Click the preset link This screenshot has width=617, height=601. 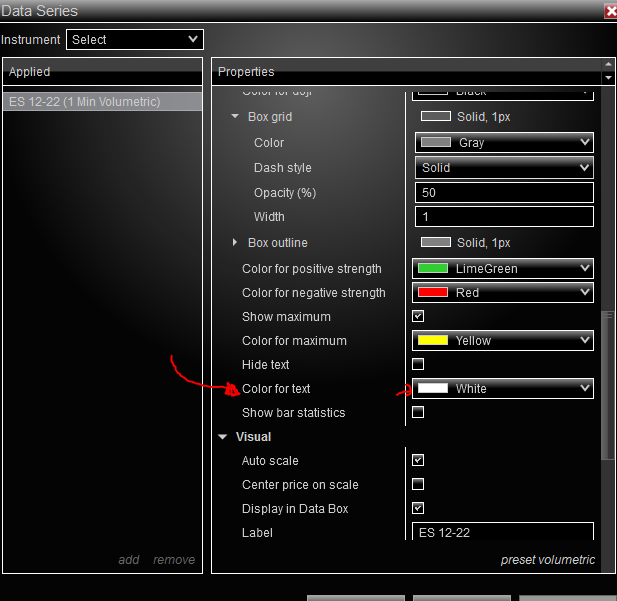click(x=517, y=560)
